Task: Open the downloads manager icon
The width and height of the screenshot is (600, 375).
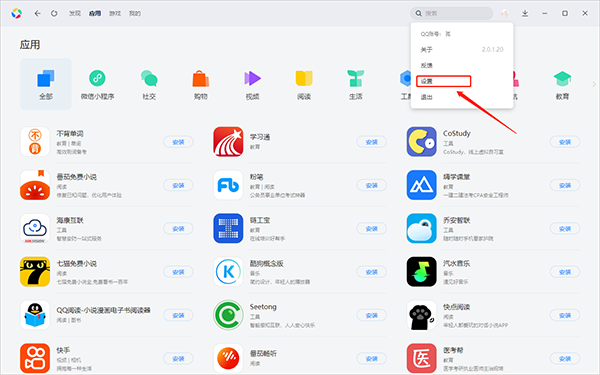Action: (525, 13)
